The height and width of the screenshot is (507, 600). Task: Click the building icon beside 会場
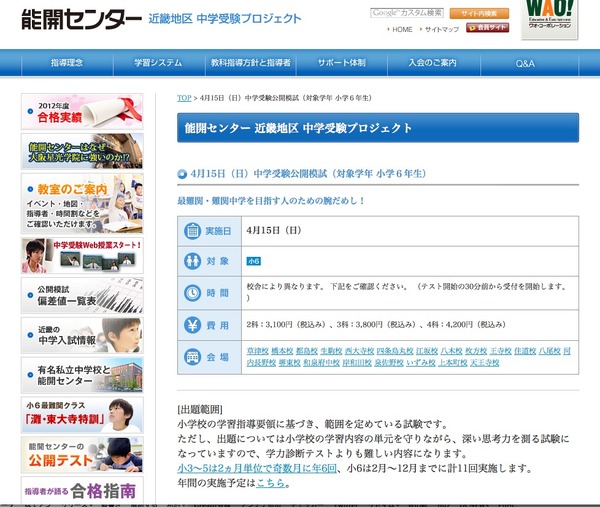point(193,357)
